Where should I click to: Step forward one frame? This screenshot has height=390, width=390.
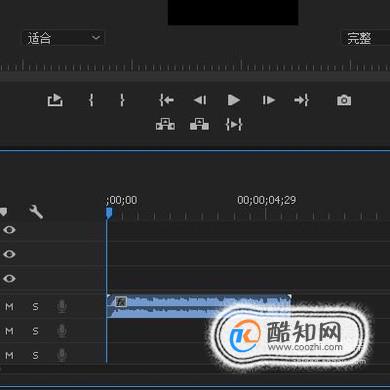[x=269, y=100]
